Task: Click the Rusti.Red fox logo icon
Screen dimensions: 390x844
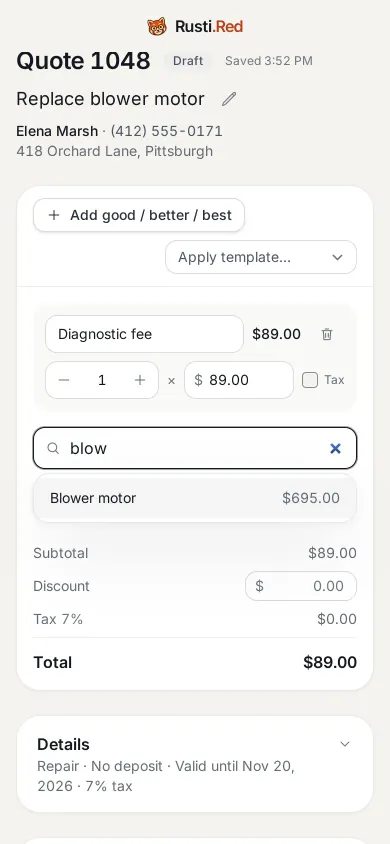Action: click(157, 26)
